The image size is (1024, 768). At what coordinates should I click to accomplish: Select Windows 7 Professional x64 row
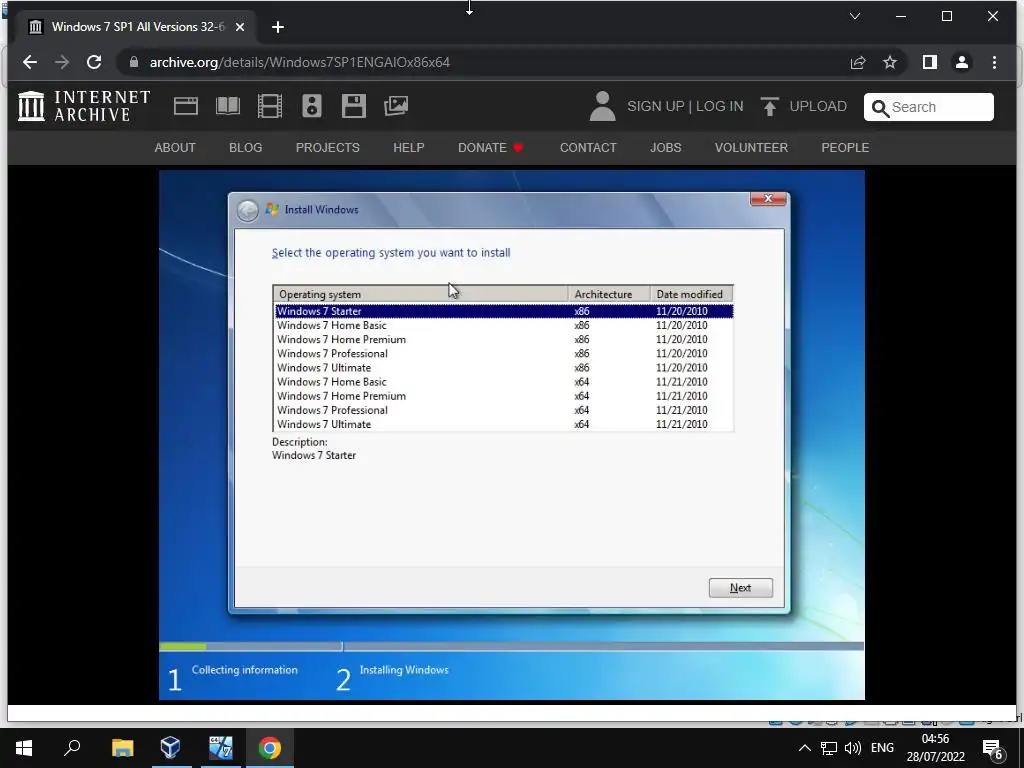[504, 410]
